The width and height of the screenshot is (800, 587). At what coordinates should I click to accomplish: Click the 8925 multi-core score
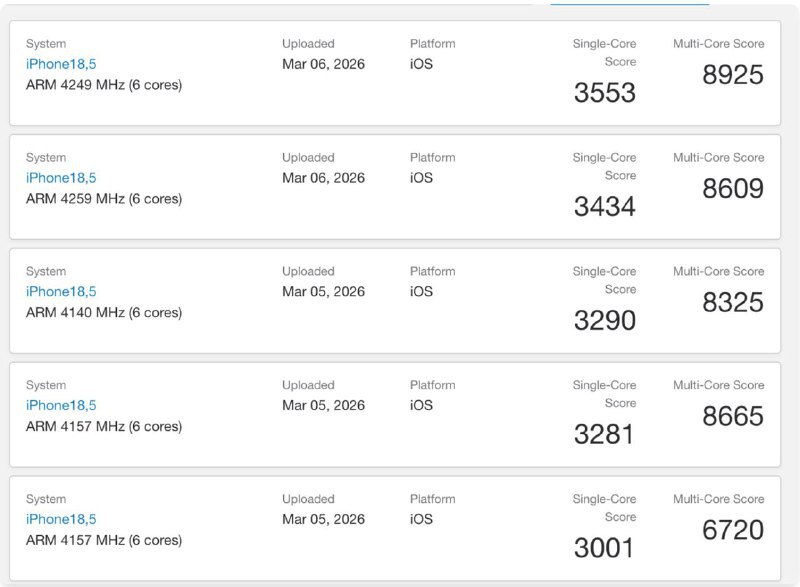click(733, 75)
